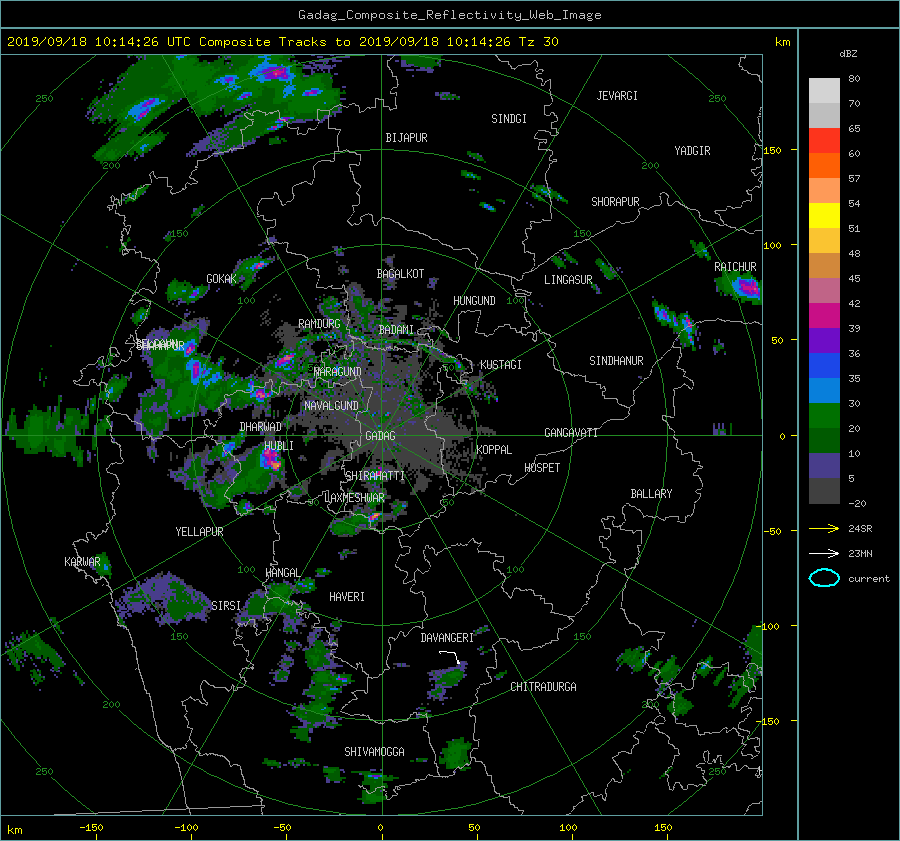Click the BADAMI city label
Screen dimensions: 900x841
[396, 330]
